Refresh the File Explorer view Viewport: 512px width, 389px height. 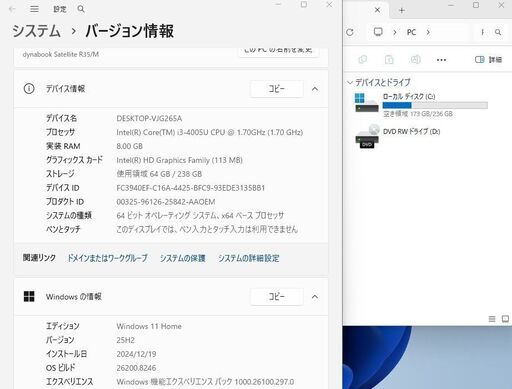(x=350, y=32)
